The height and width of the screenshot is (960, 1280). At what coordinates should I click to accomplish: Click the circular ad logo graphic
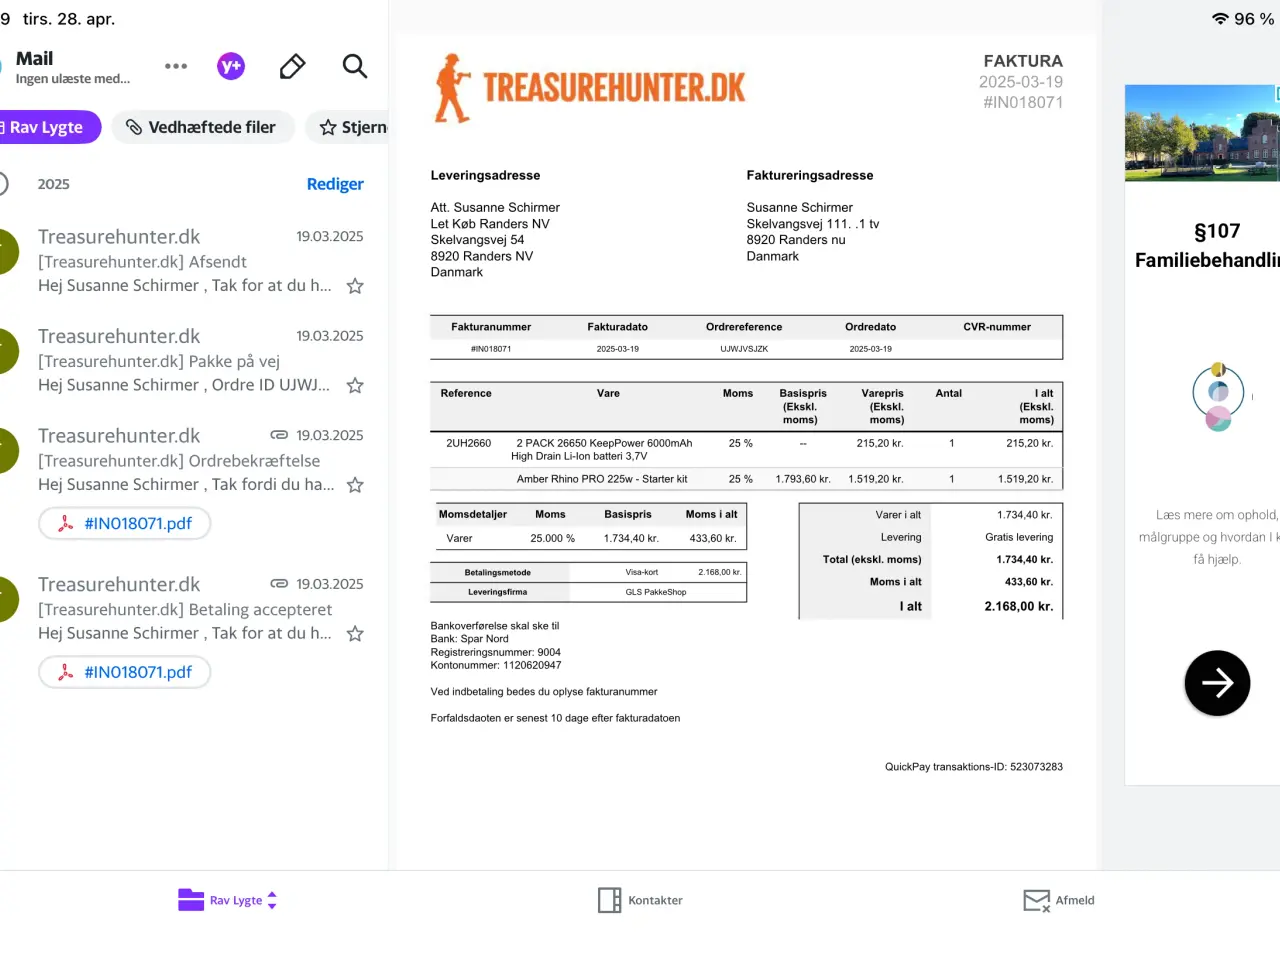[x=1218, y=396]
